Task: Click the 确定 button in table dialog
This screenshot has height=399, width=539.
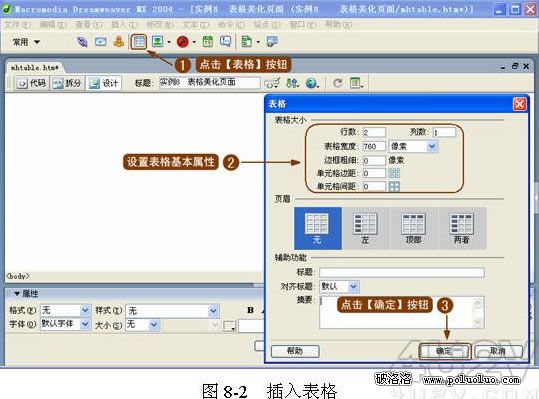Action: (x=444, y=351)
